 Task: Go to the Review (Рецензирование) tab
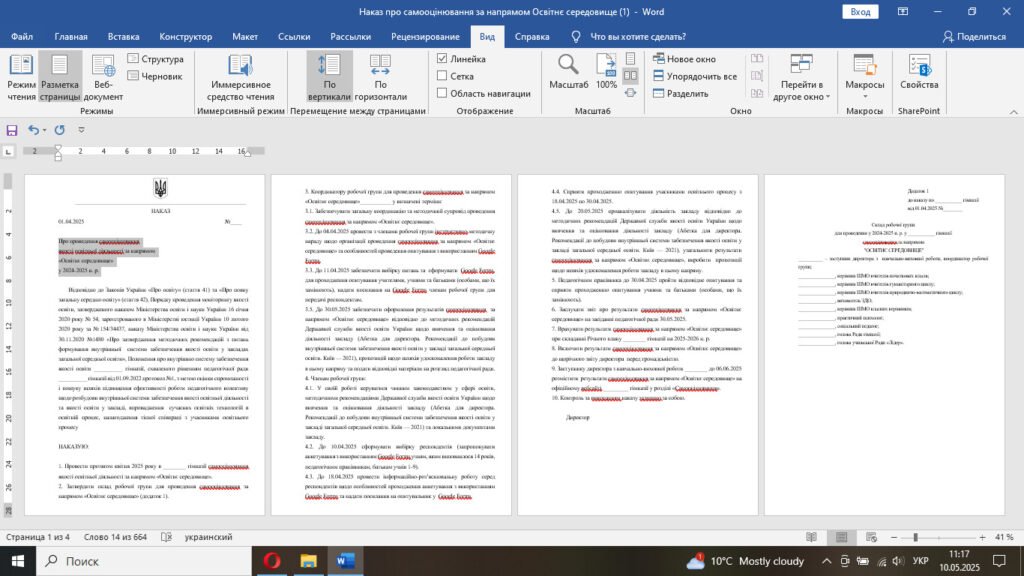425,36
